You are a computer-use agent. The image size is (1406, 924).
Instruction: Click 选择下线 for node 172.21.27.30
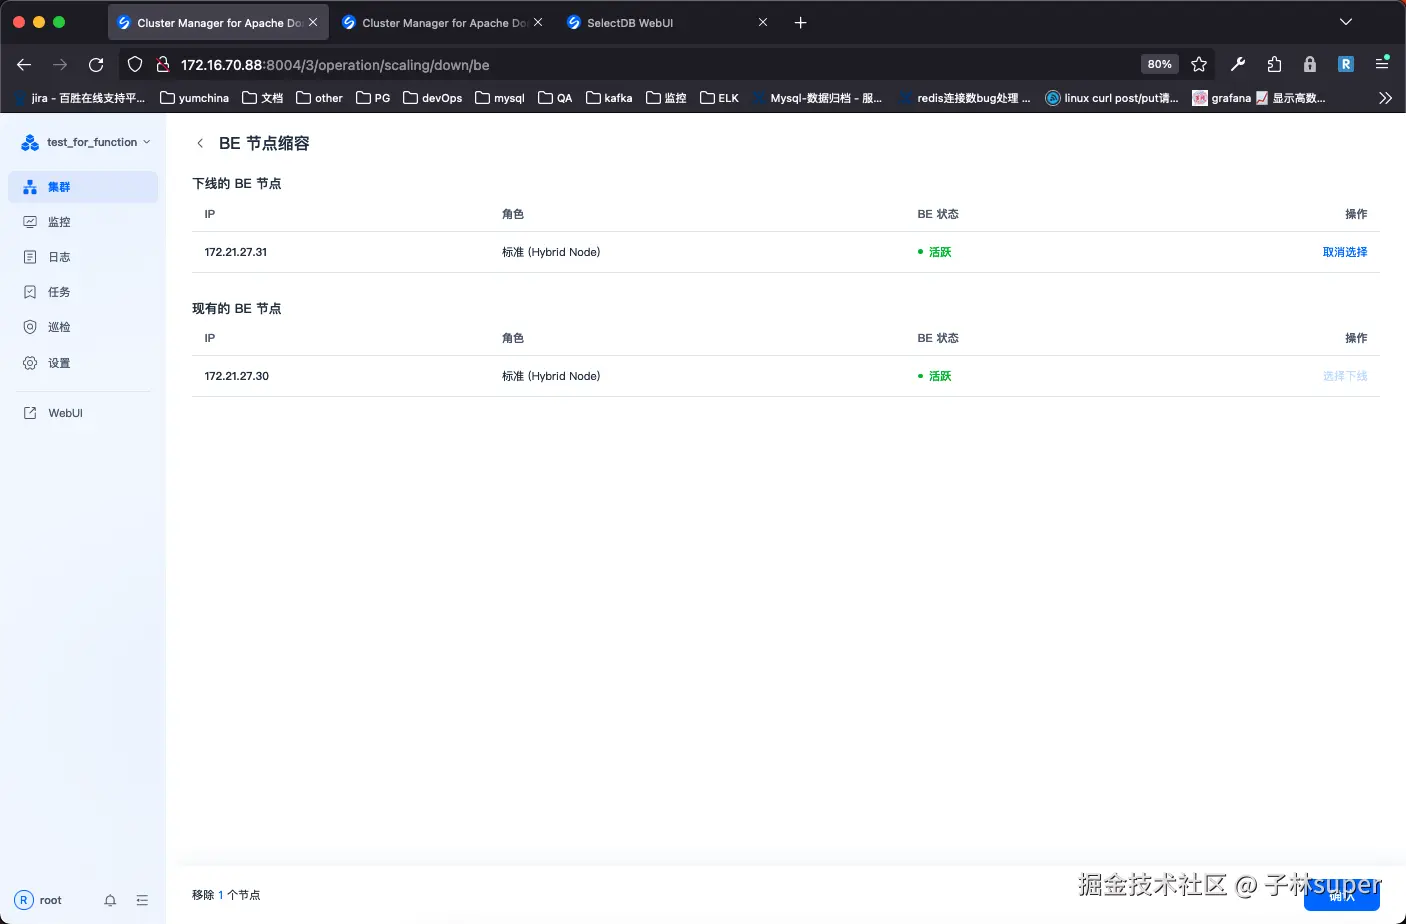click(1345, 376)
